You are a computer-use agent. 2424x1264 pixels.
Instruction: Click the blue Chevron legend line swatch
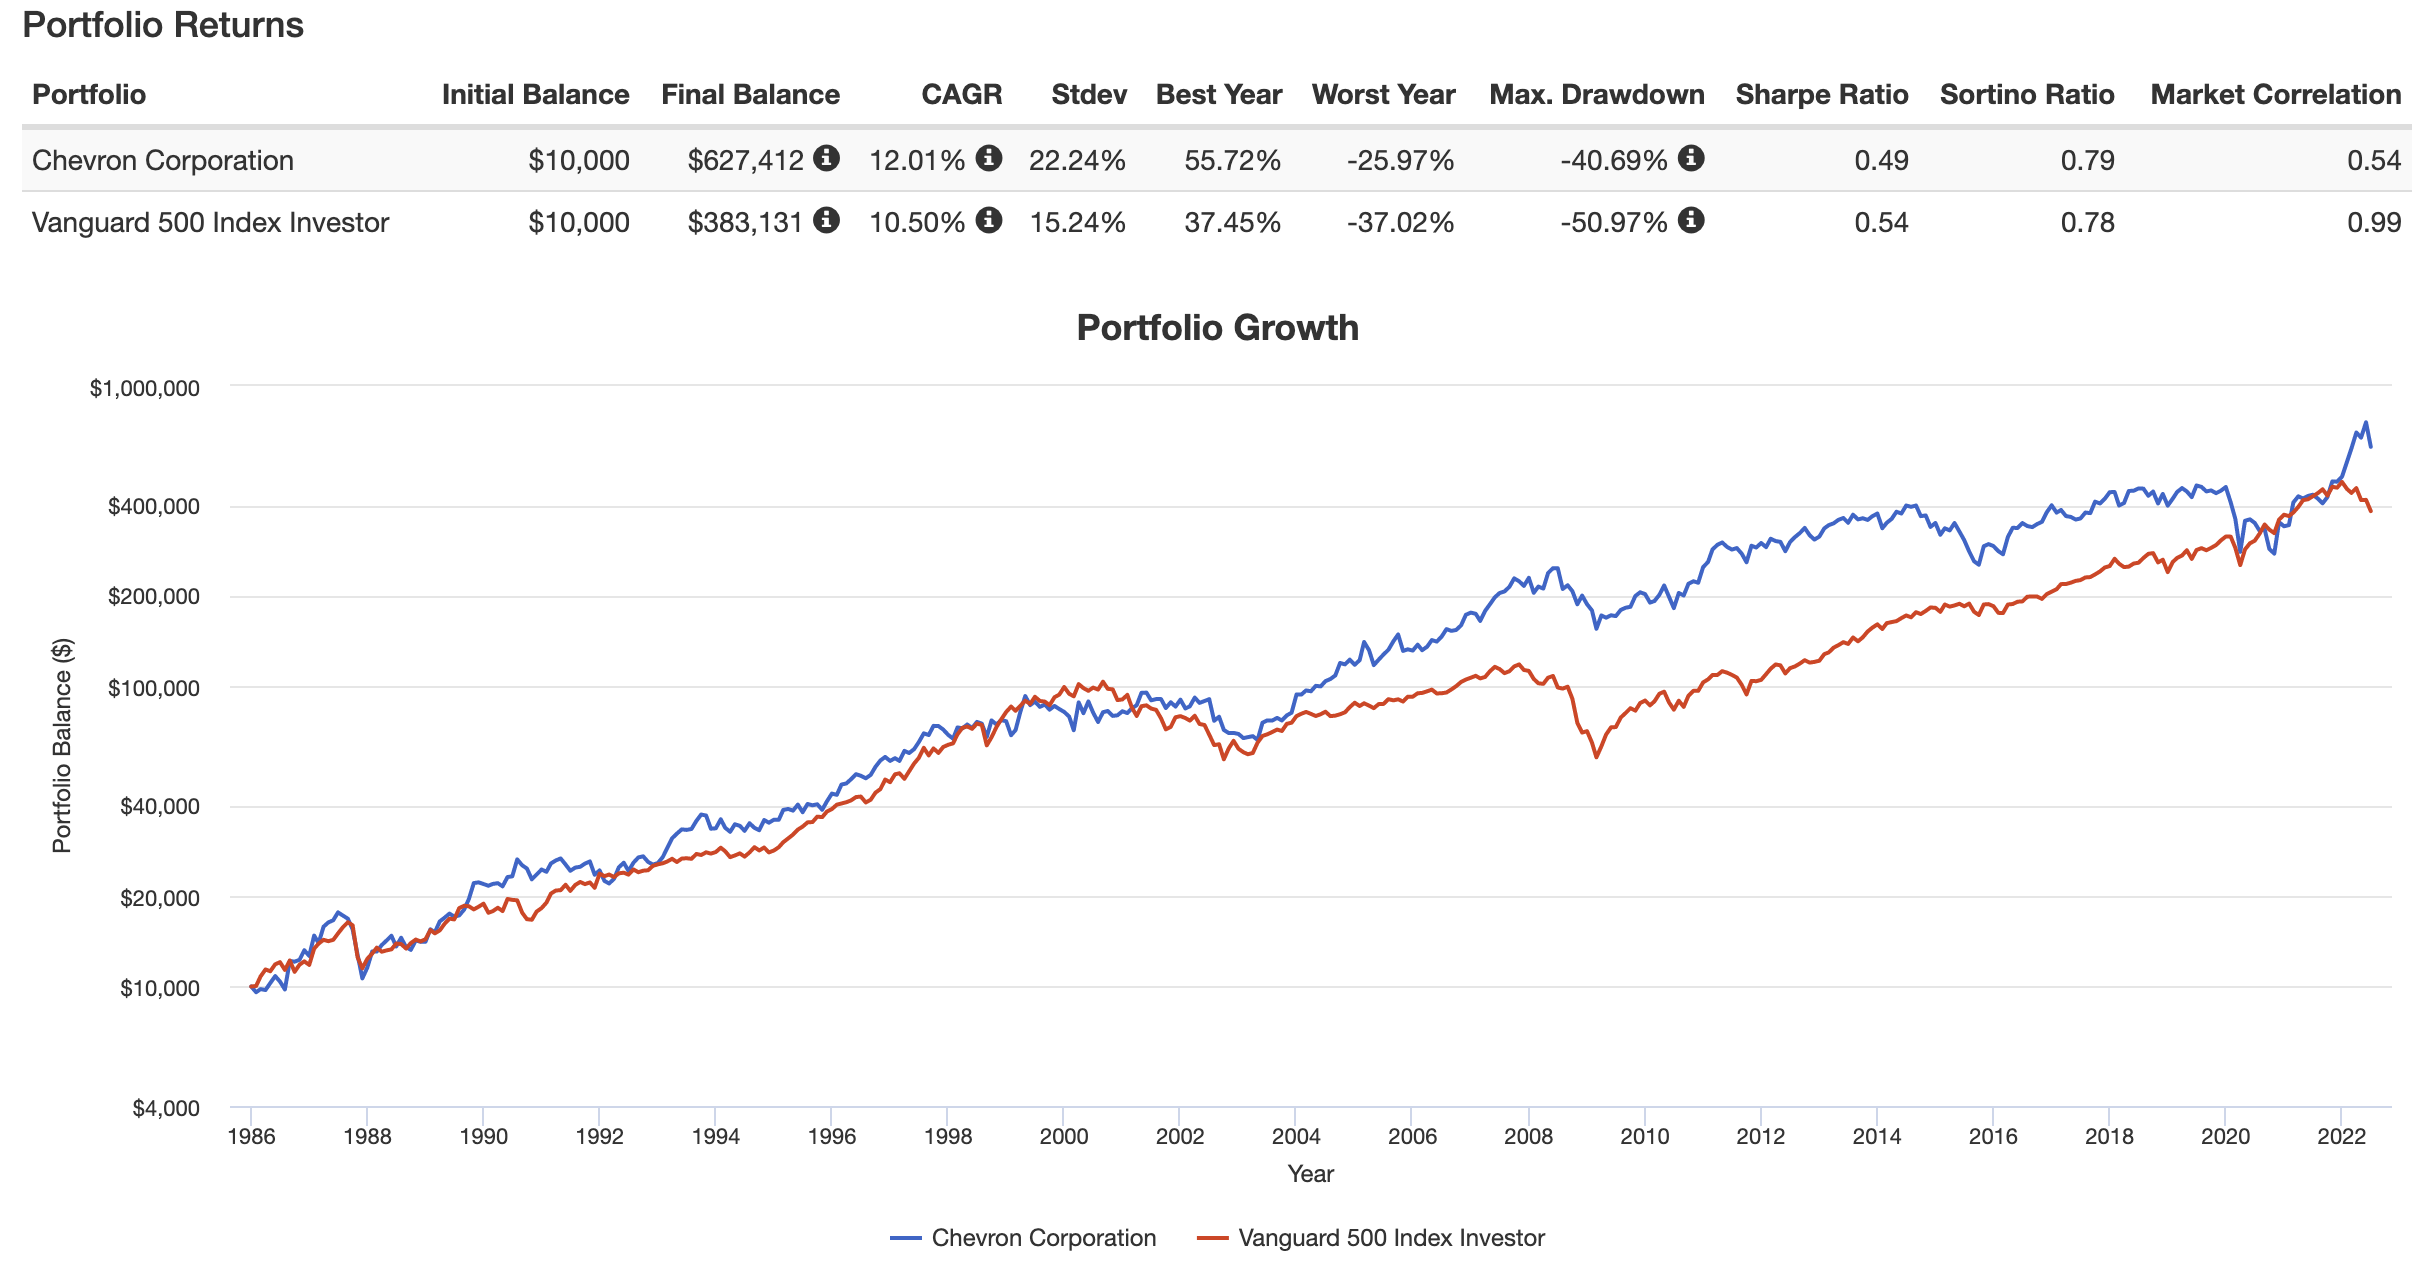click(x=905, y=1239)
